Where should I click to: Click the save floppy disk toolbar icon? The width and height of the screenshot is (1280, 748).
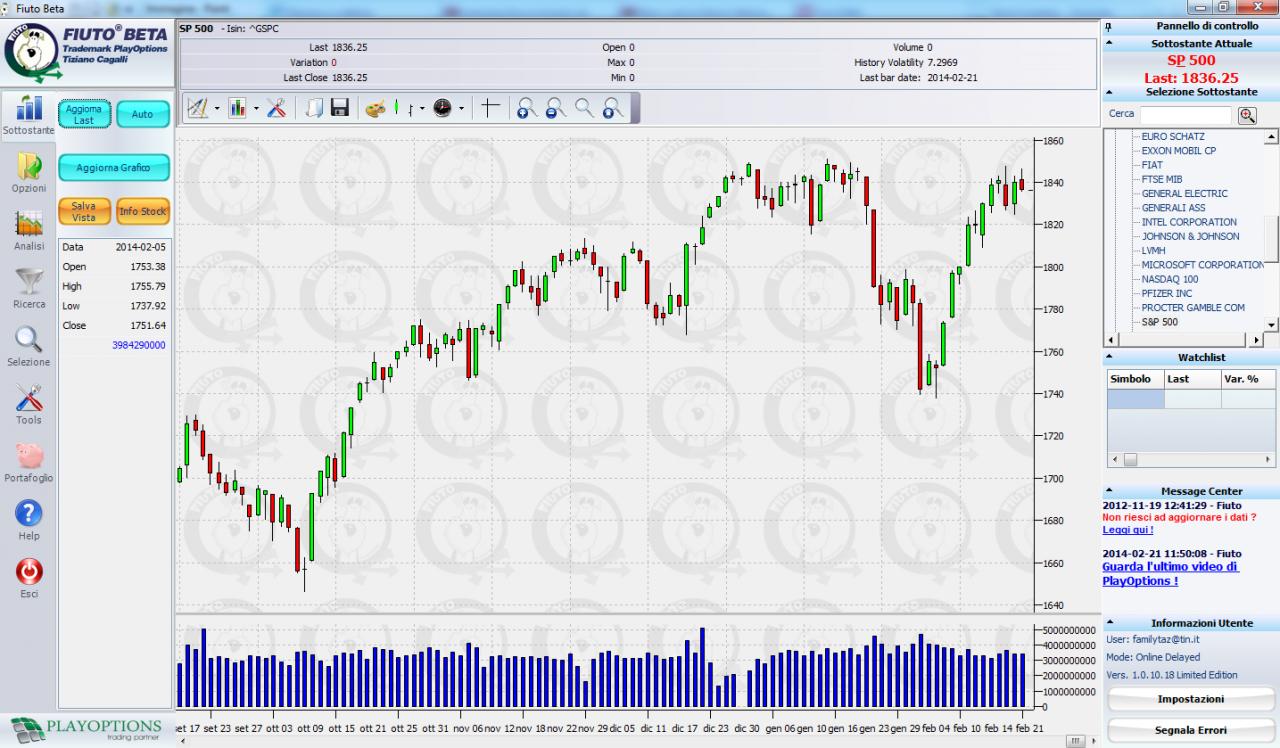[340, 108]
